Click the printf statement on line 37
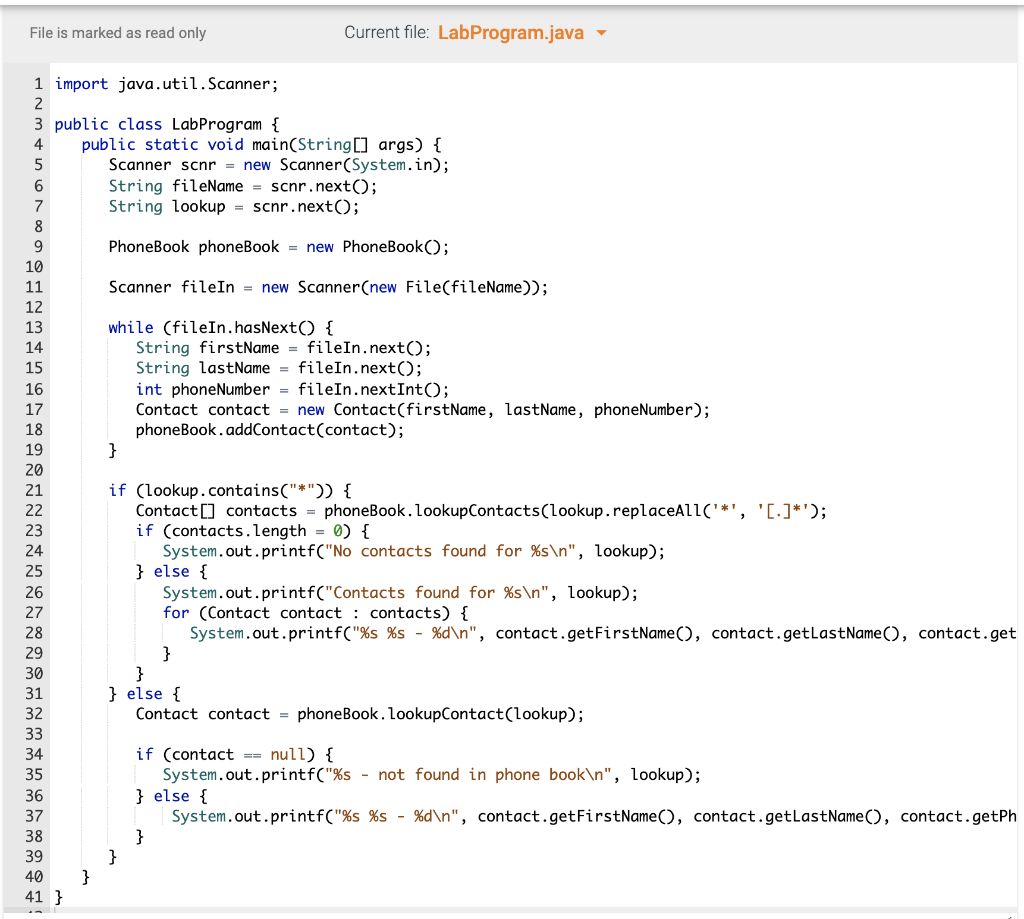 [594, 816]
